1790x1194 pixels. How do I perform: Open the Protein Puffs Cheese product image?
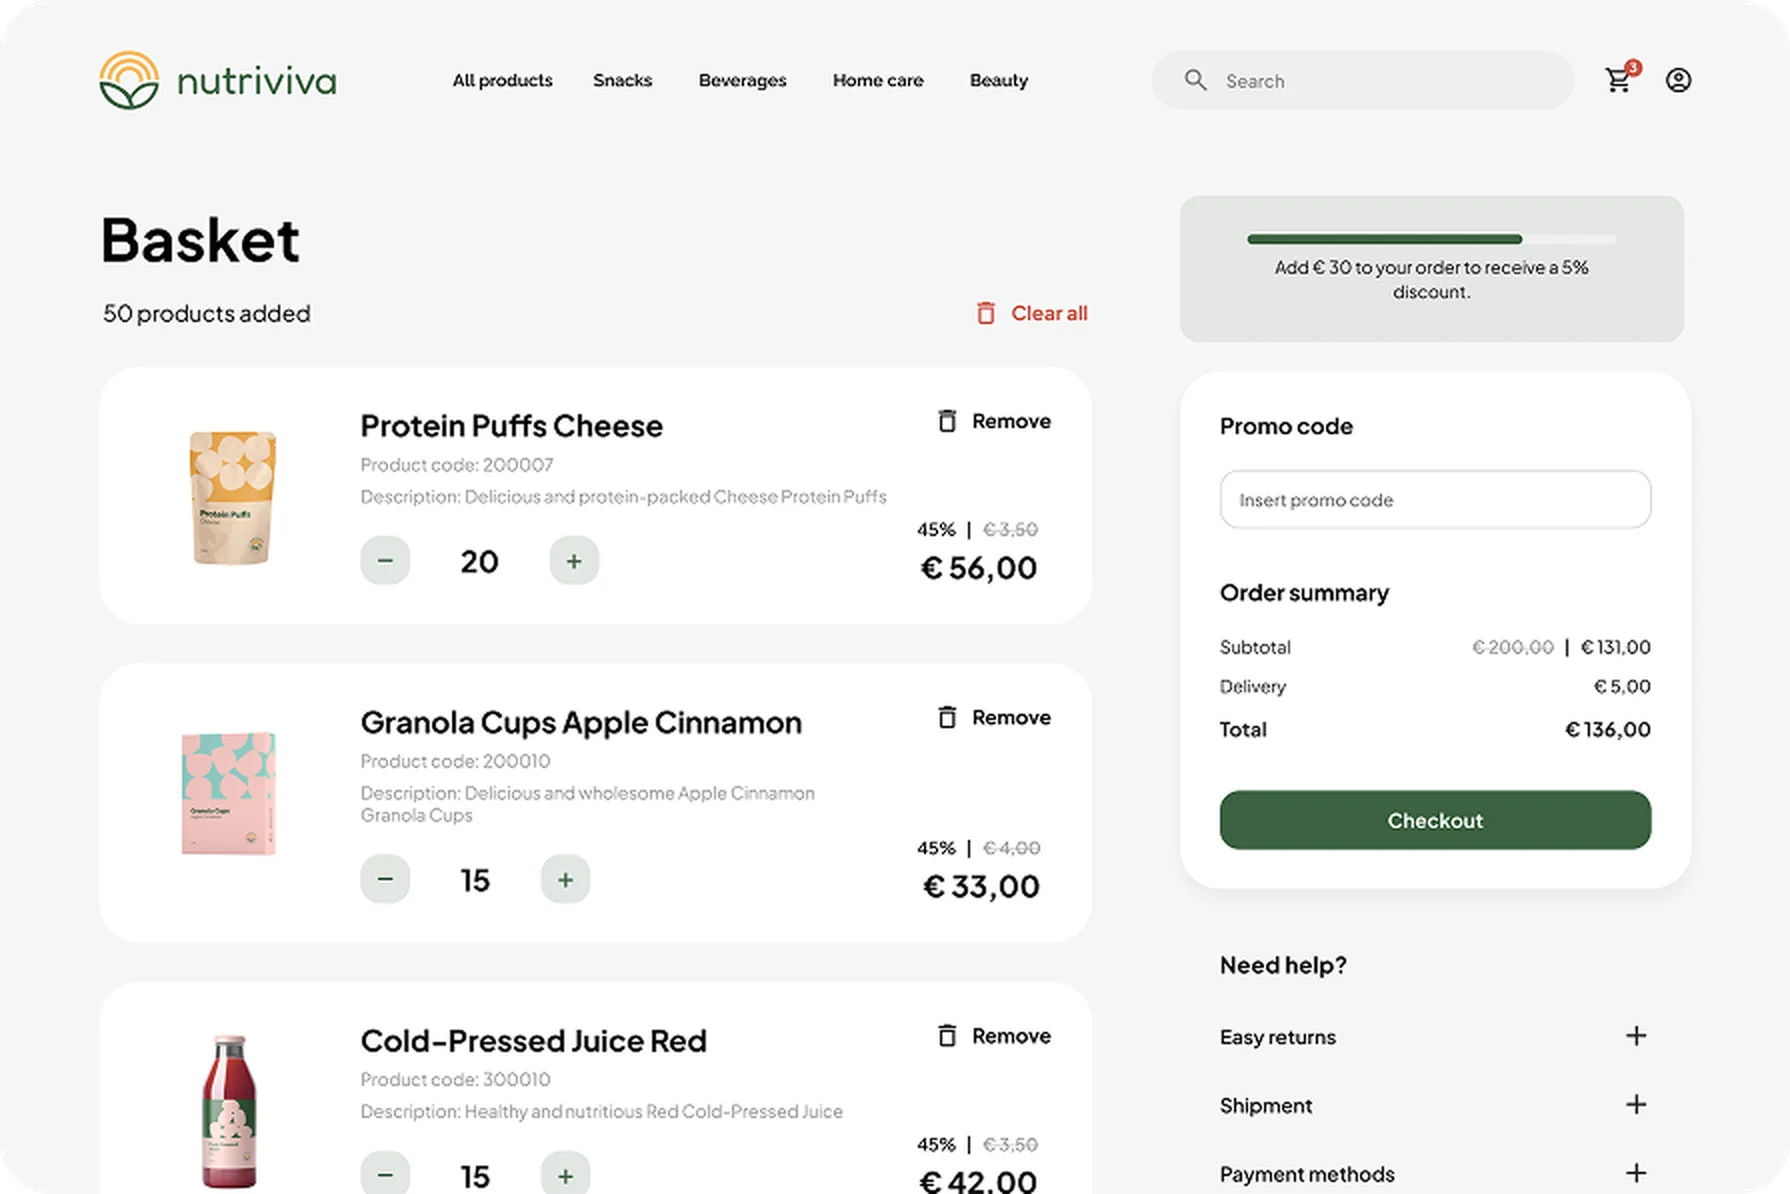pos(232,497)
